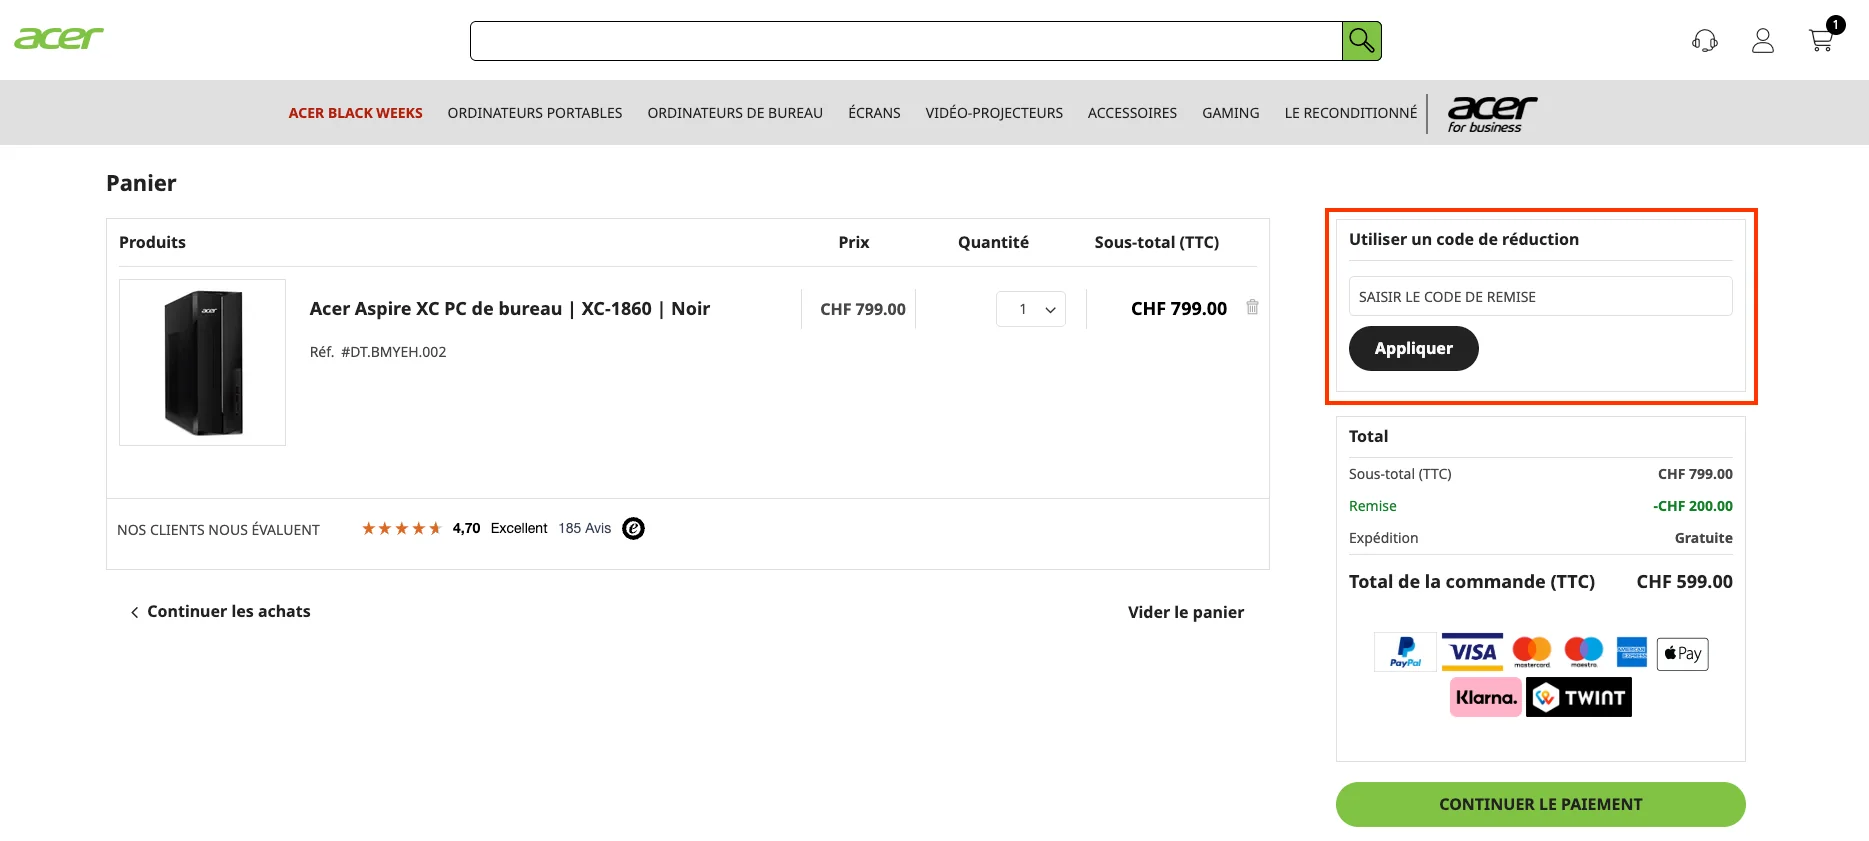Open the user account icon
Screen dimensions: 1869x841
tap(1763, 41)
